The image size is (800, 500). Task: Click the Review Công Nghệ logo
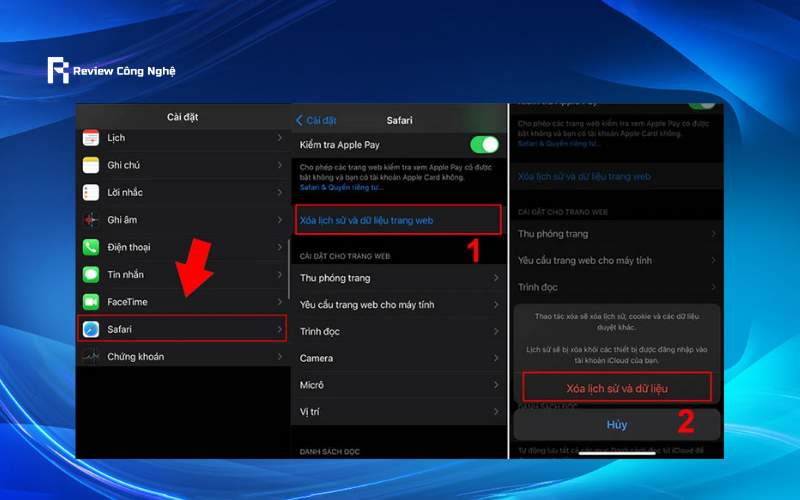coord(111,70)
